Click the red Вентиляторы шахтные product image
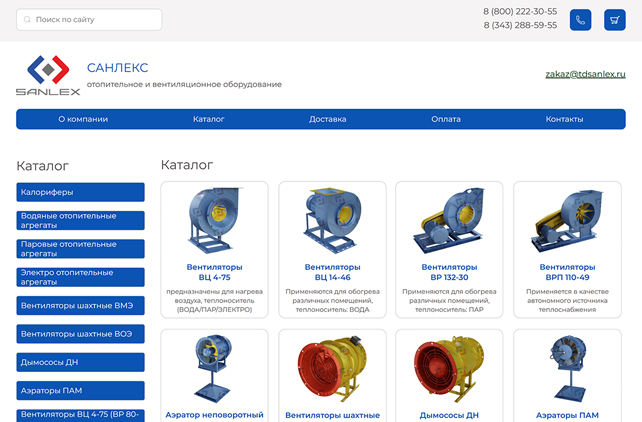This screenshot has width=642, height=422. [332, 368]
